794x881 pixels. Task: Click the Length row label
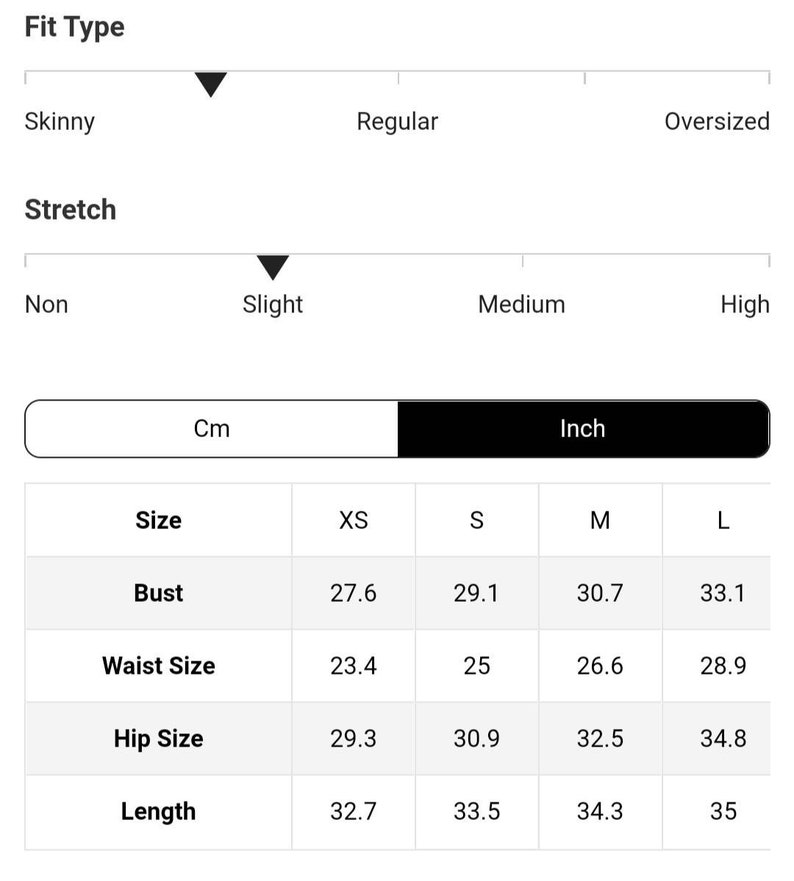[158, 812]
